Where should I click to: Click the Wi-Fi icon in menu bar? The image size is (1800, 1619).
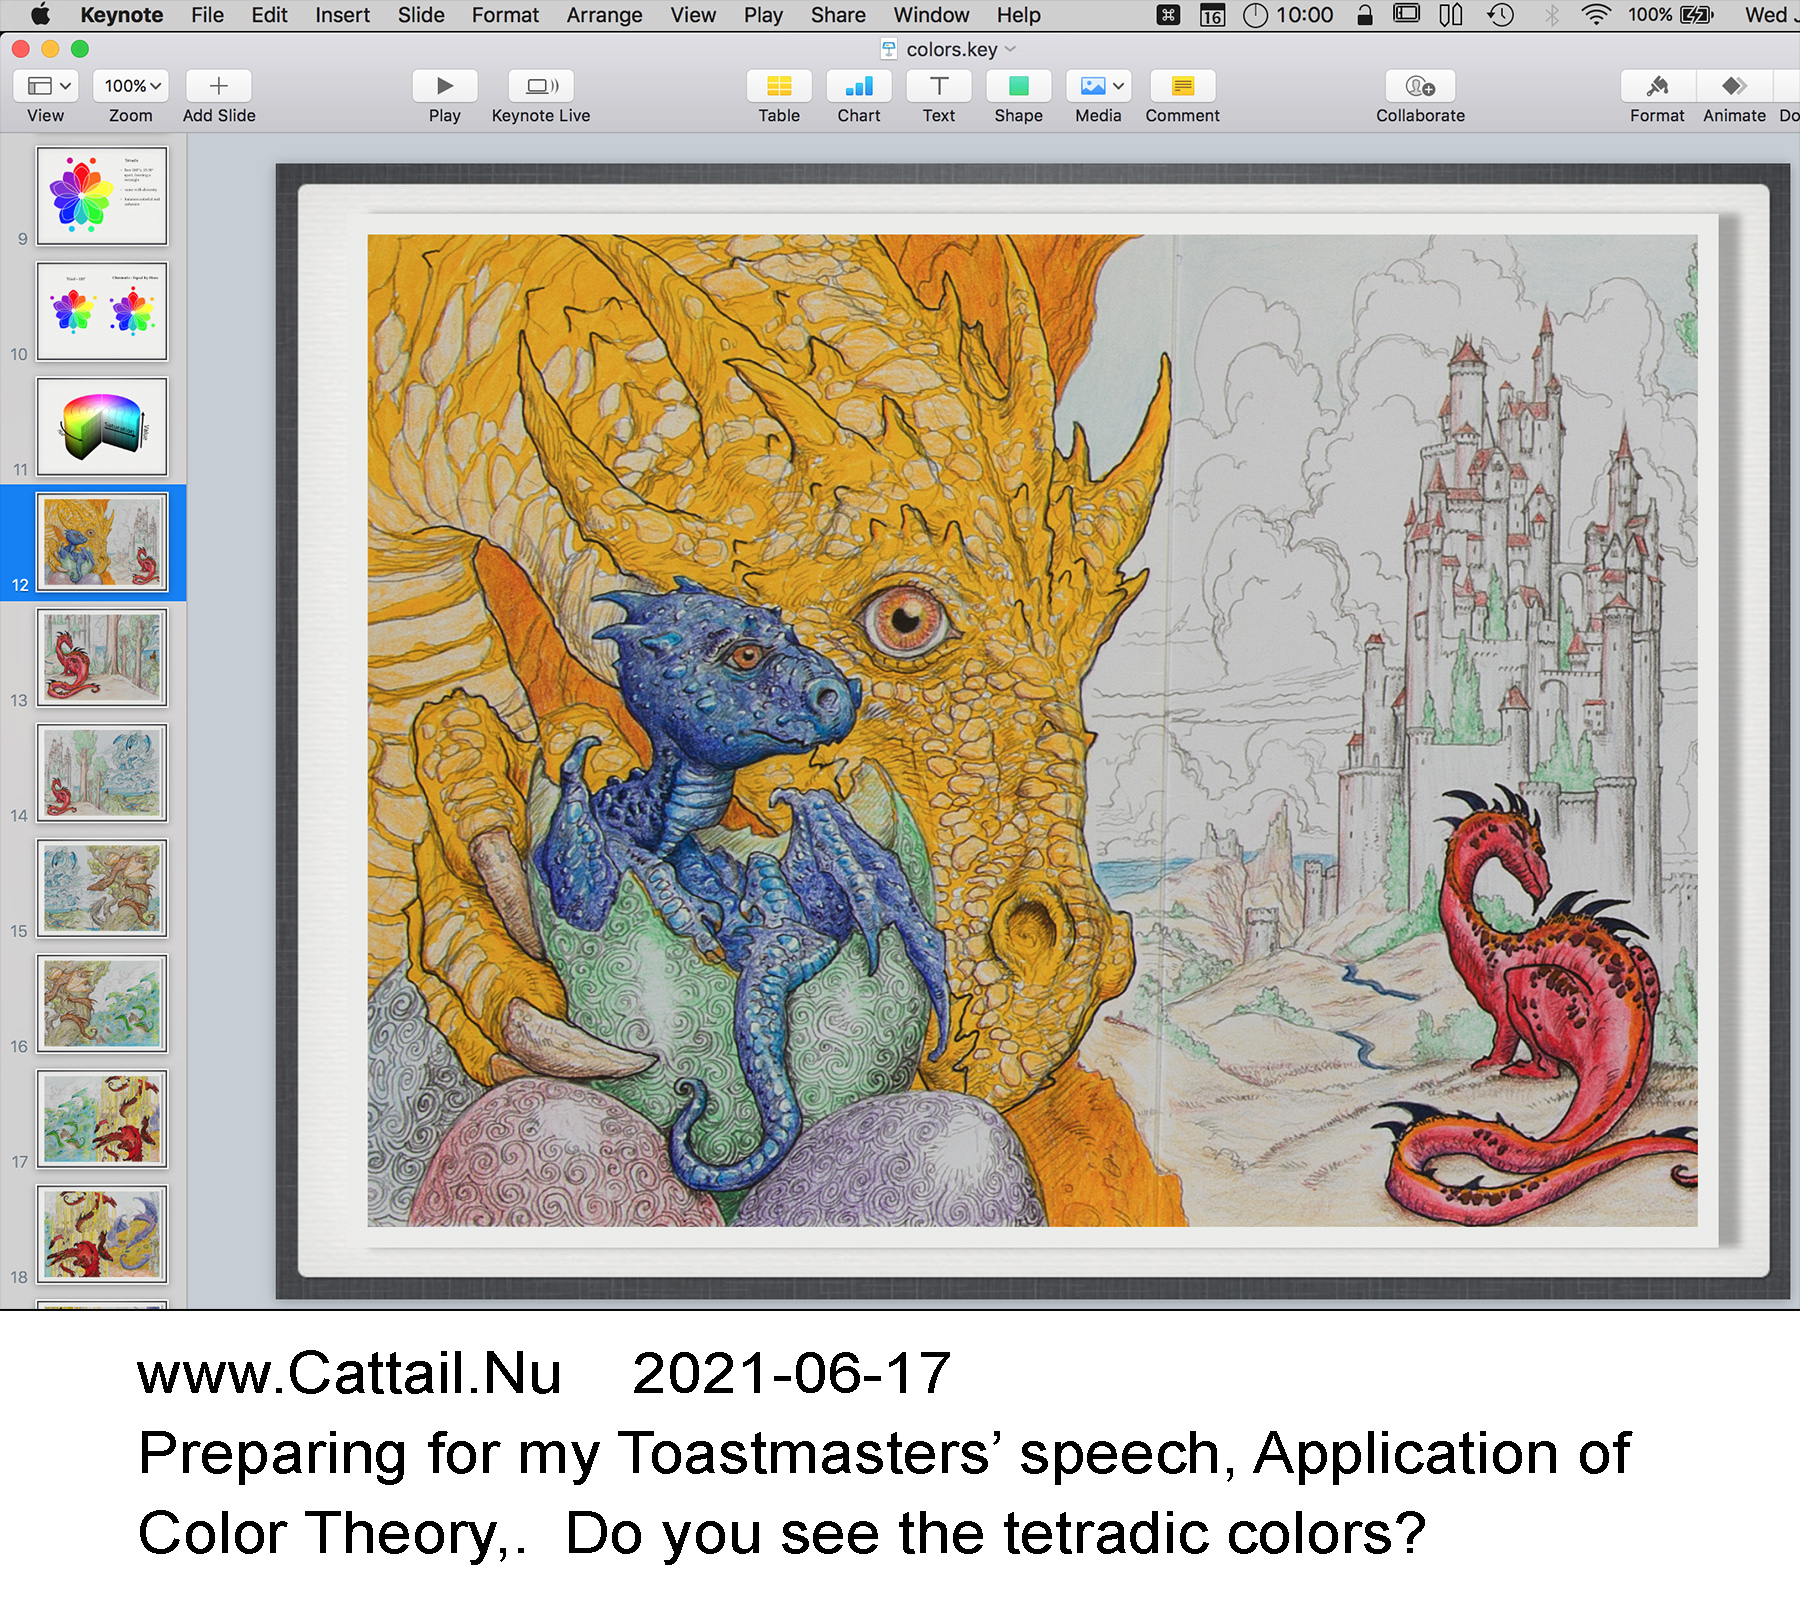(1596, 15)
